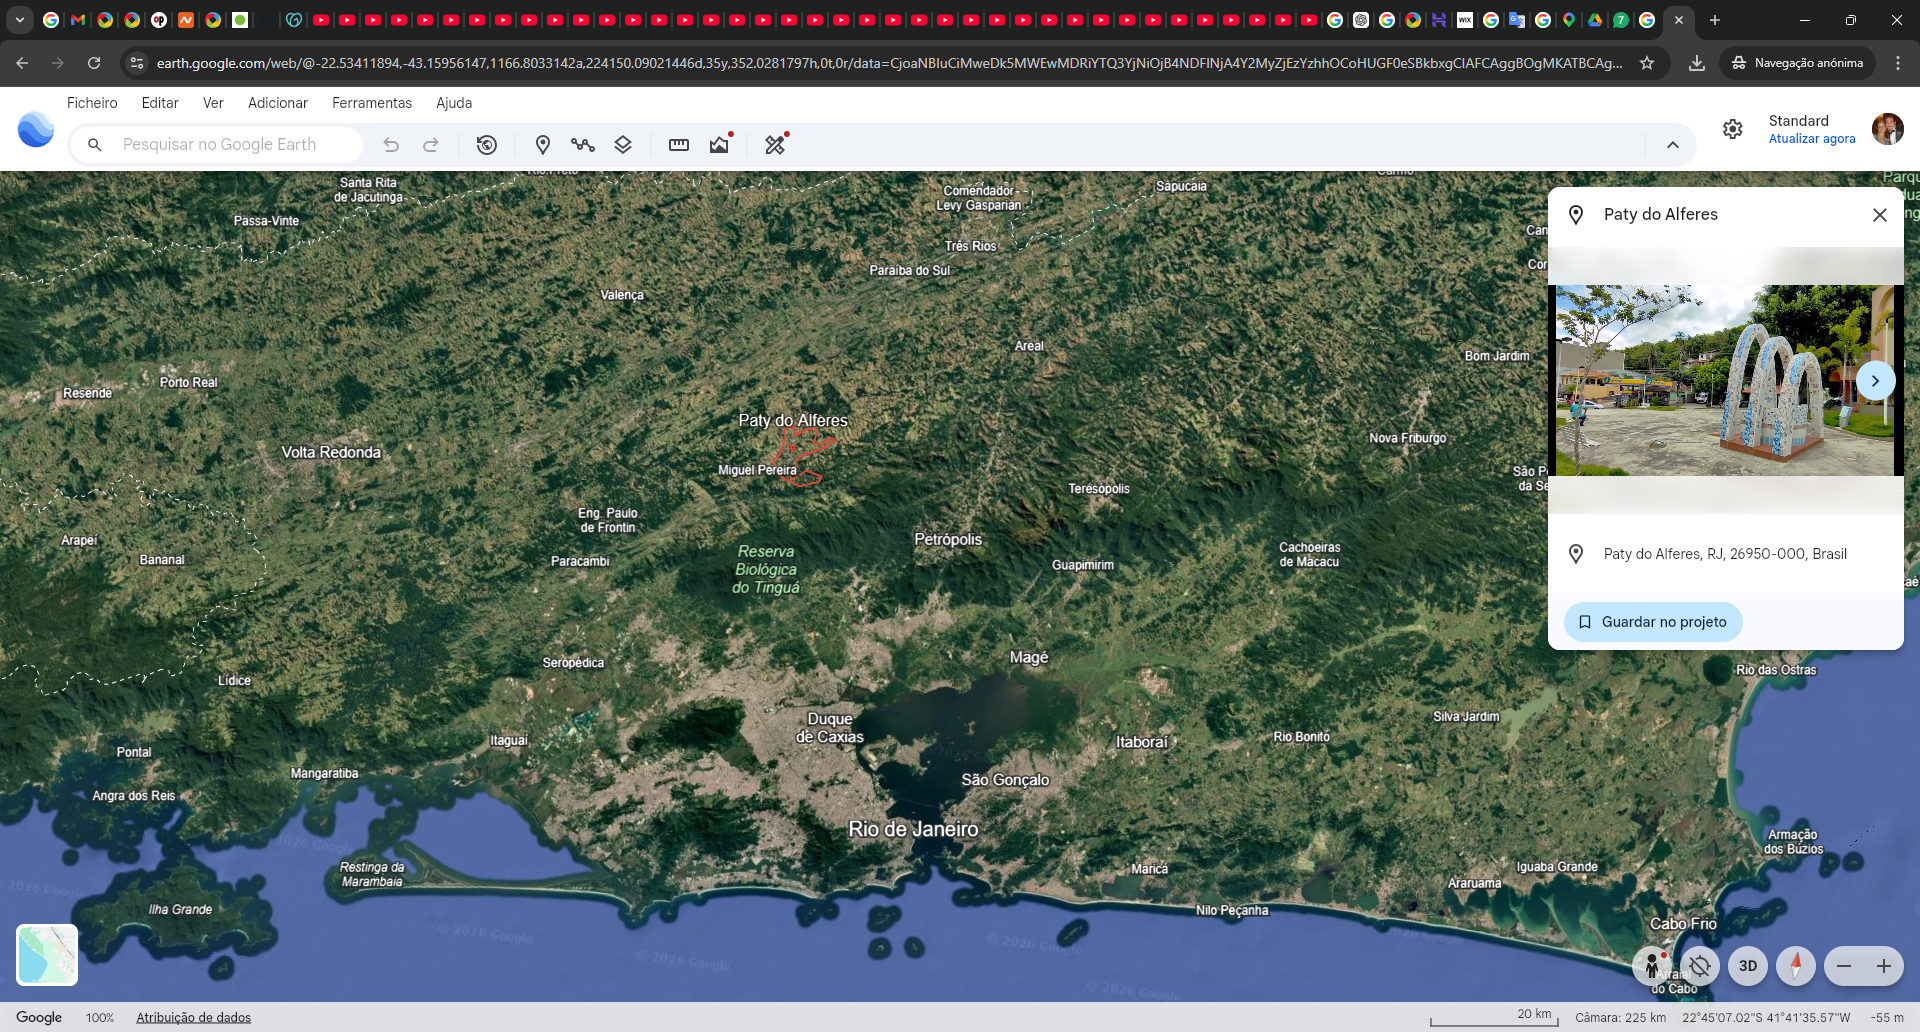
Task: Select the measure ruler tool
Action: (x=679, y=145)
